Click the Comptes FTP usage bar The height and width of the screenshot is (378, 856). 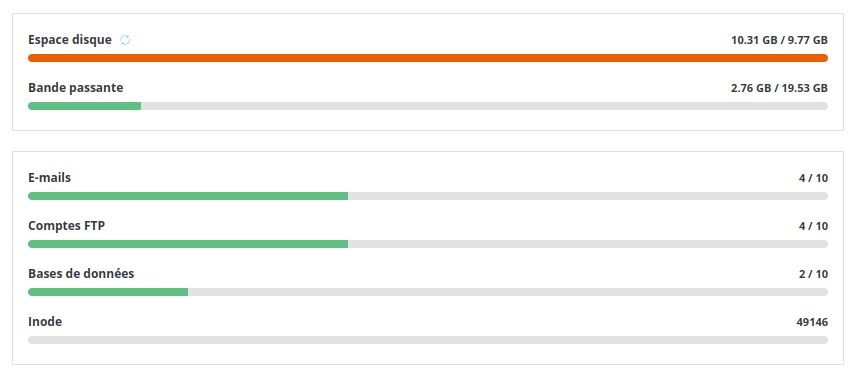point(428,244)
